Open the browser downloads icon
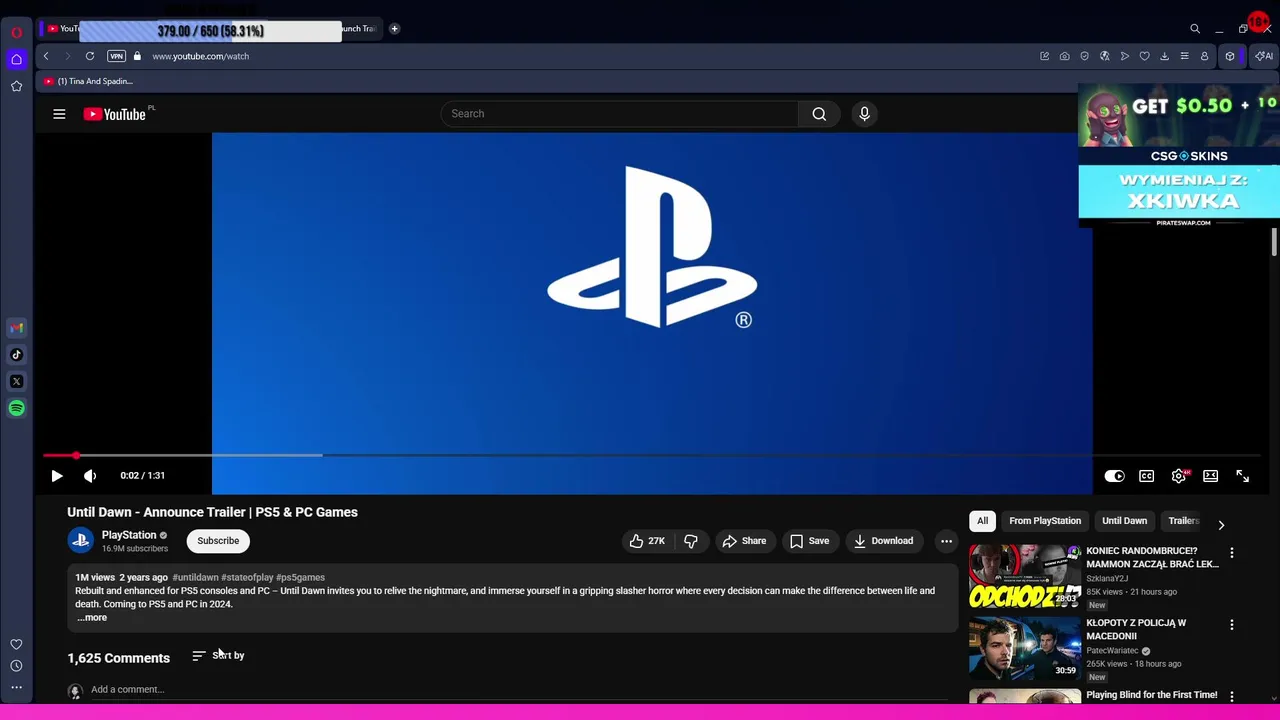Image resolution: width=1280 pixels, height=720 pixels. coord(1164,56)
